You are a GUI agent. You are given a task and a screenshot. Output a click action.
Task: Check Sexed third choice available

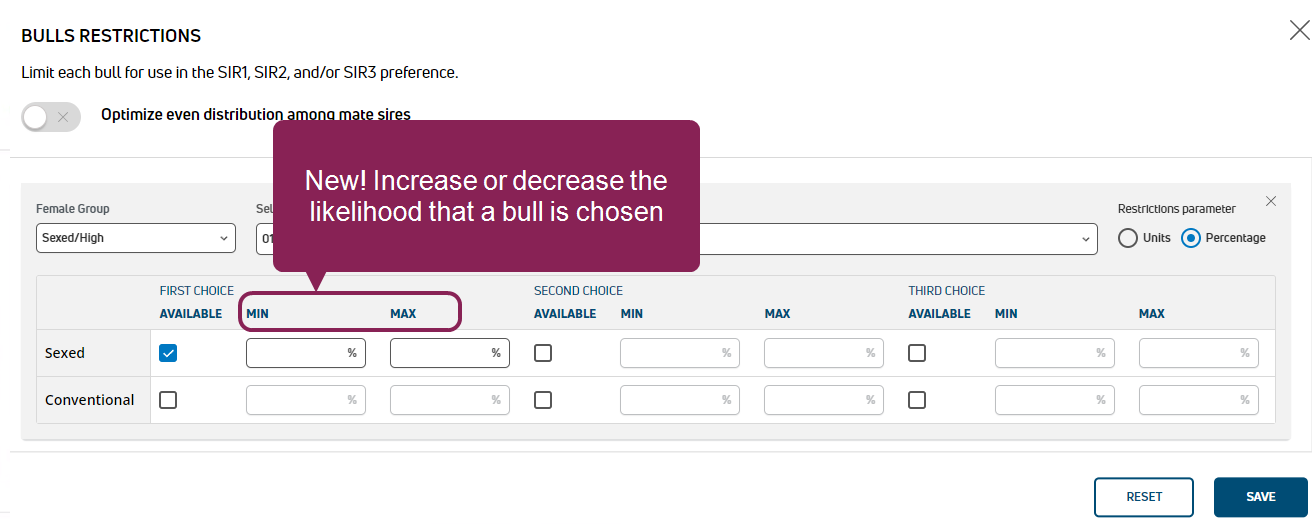pos(917,353)
